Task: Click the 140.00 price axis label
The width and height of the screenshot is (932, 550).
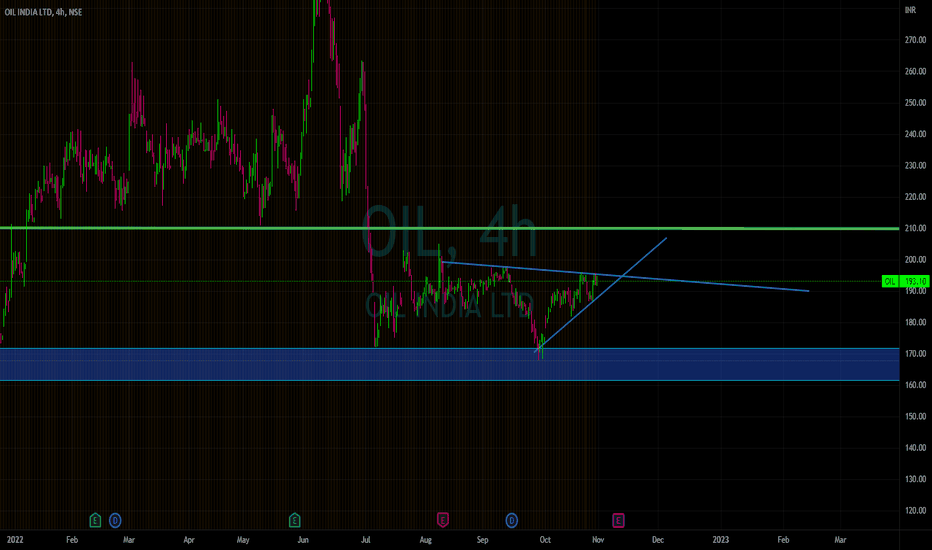Action: [915, 448]
